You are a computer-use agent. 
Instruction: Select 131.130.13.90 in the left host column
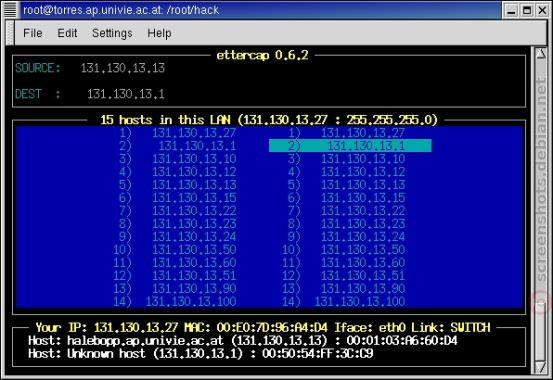(x=175, y=289)
